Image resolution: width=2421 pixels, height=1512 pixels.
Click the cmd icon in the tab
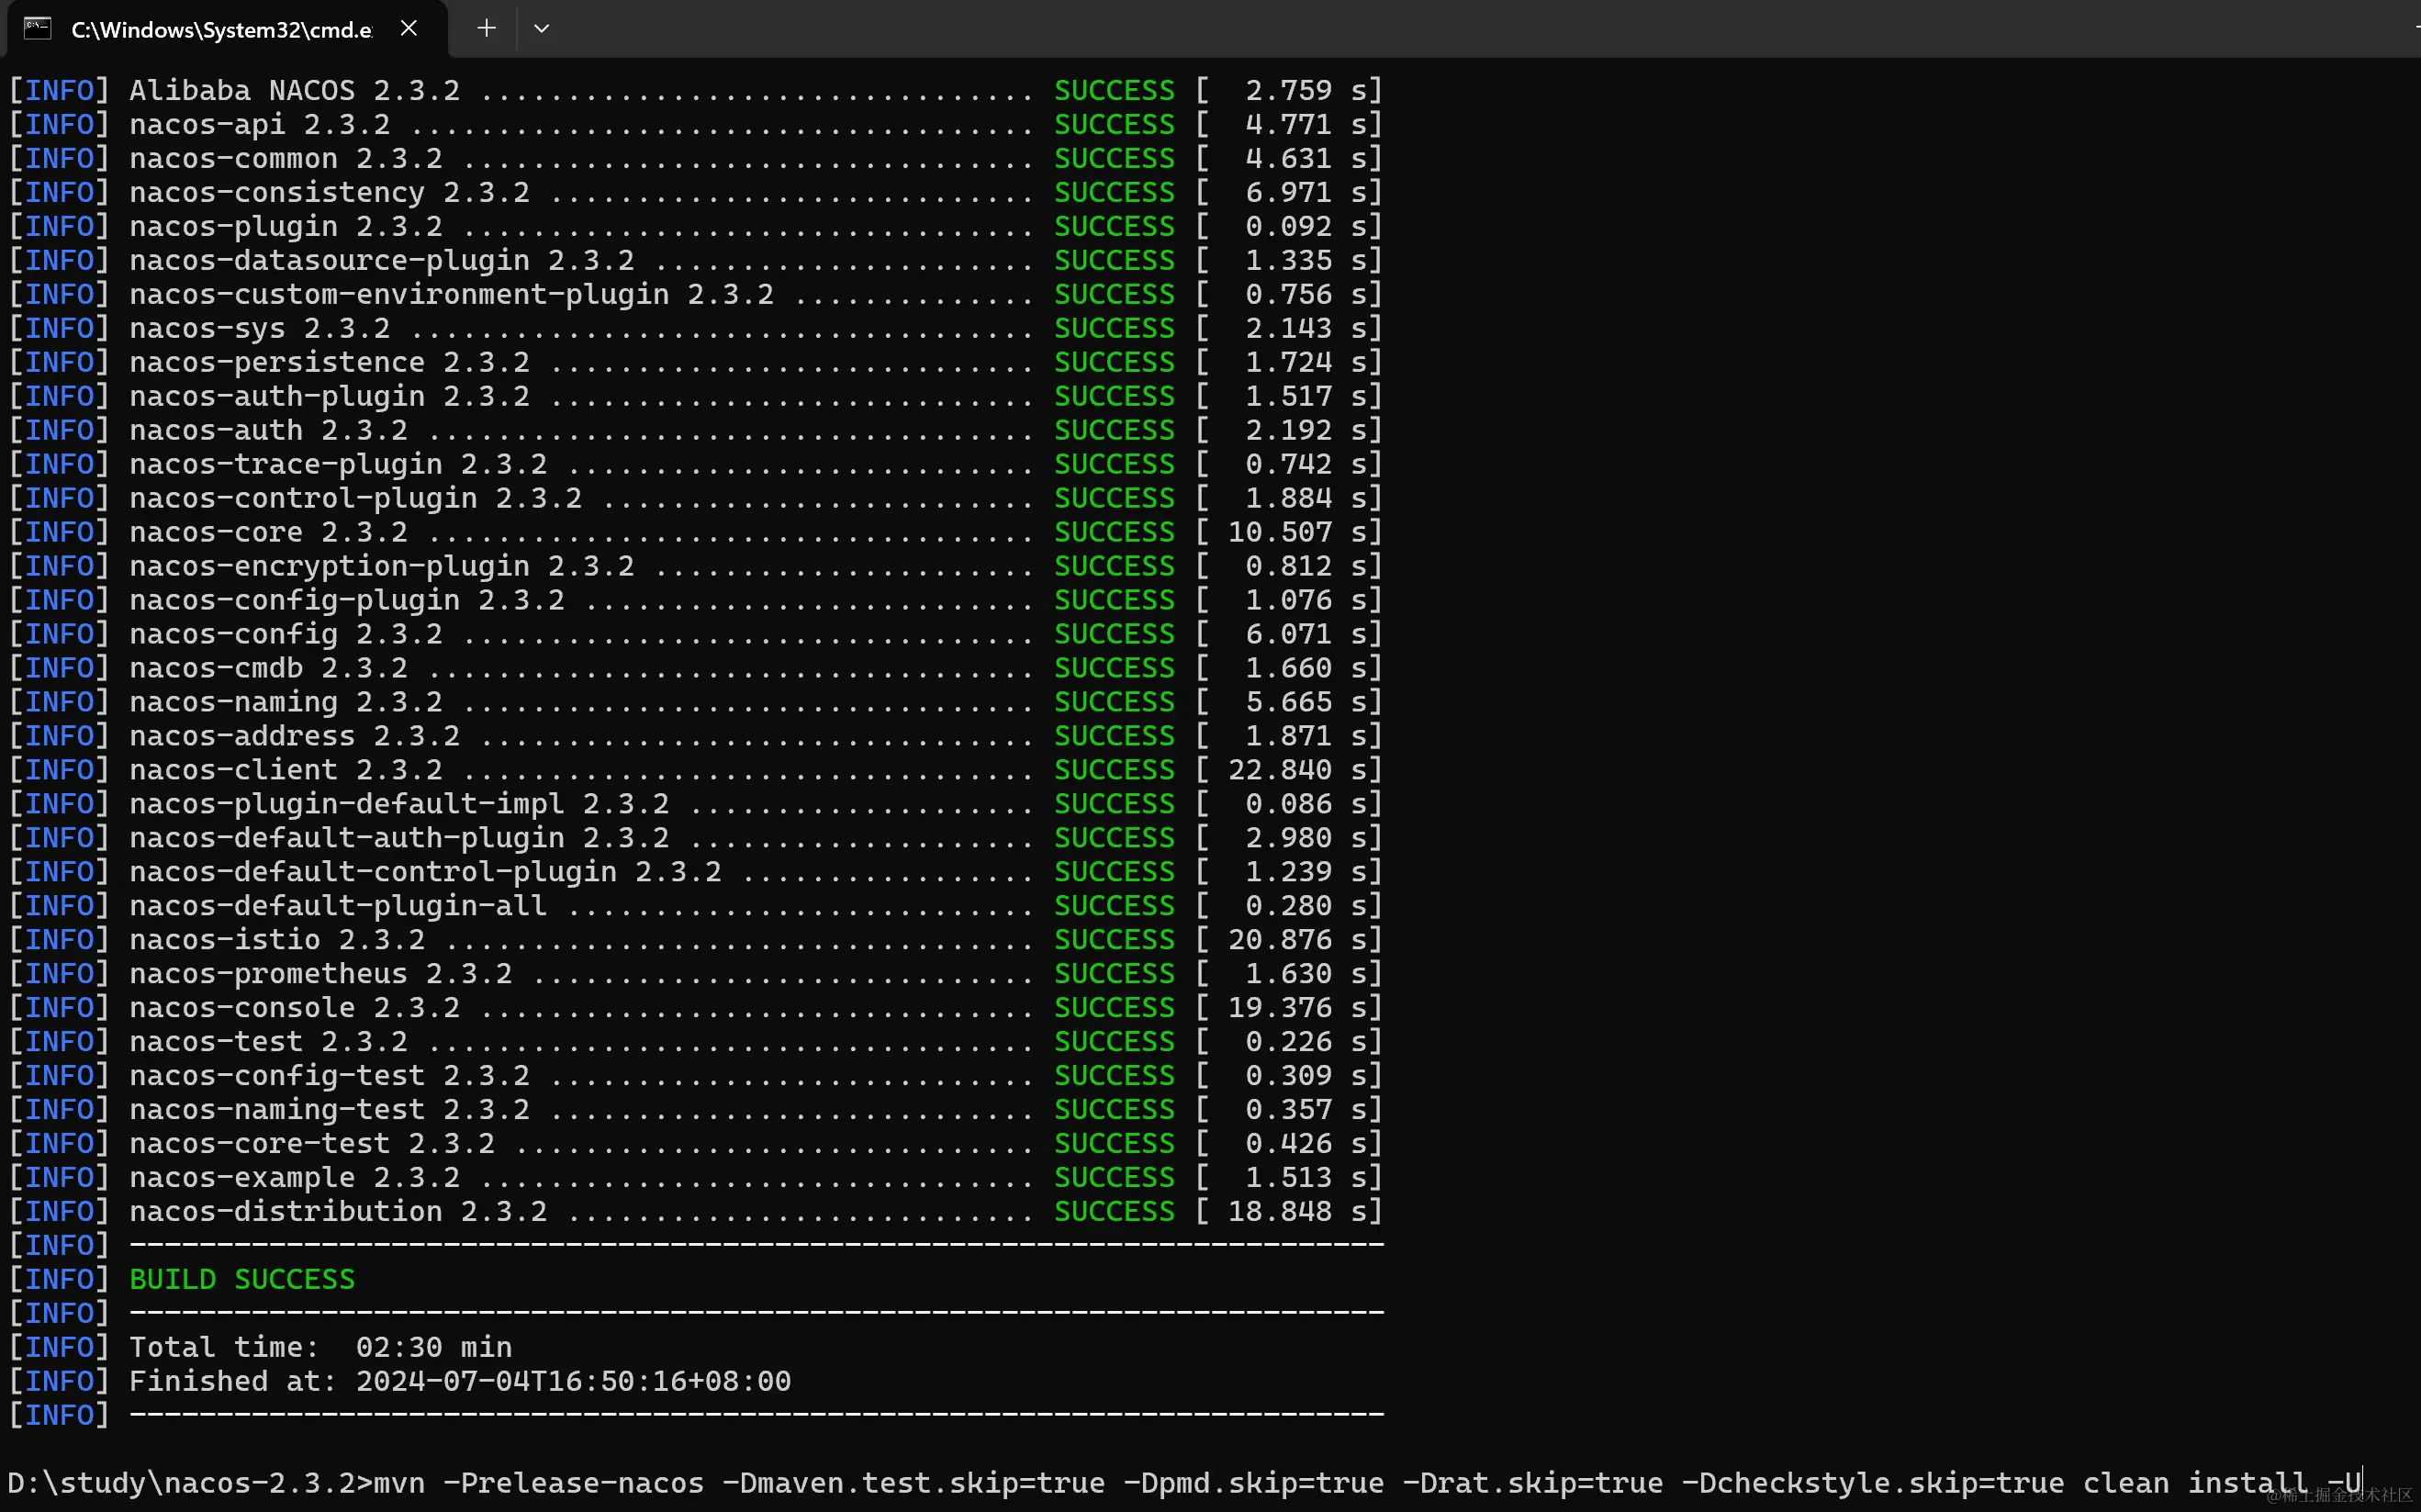[38, 28]
